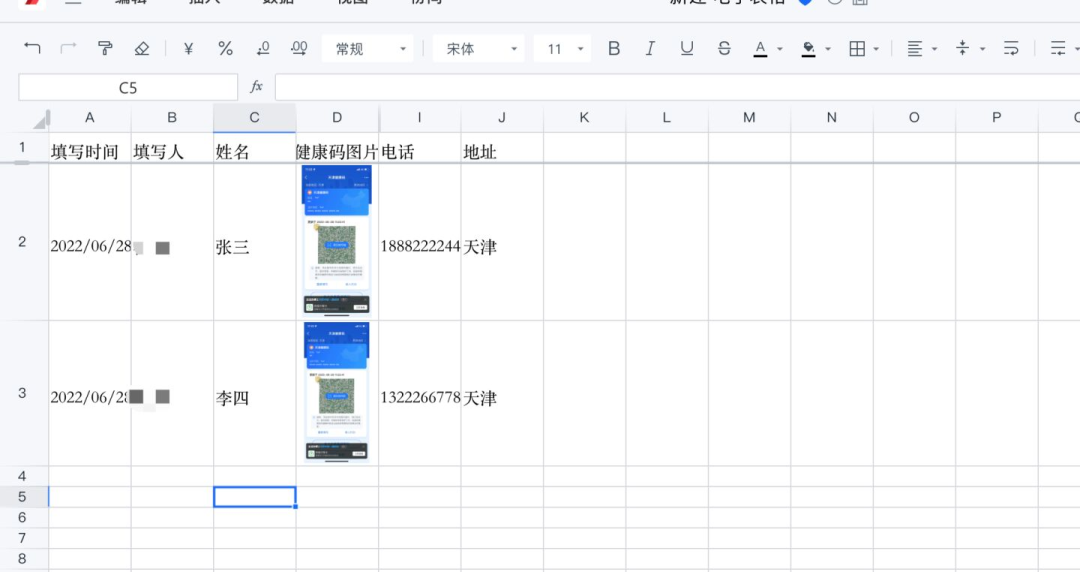
Task: Open horizontal alignment dropdown arrow
Action: pos(935,49)
